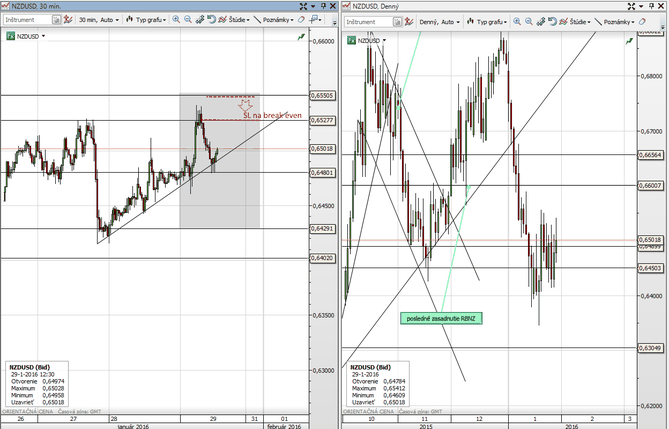The width and height of the screenshot is (669, 429).
Task: Click the measure tool icon in 30 min toolbar
Action: [x=199, y=20]
